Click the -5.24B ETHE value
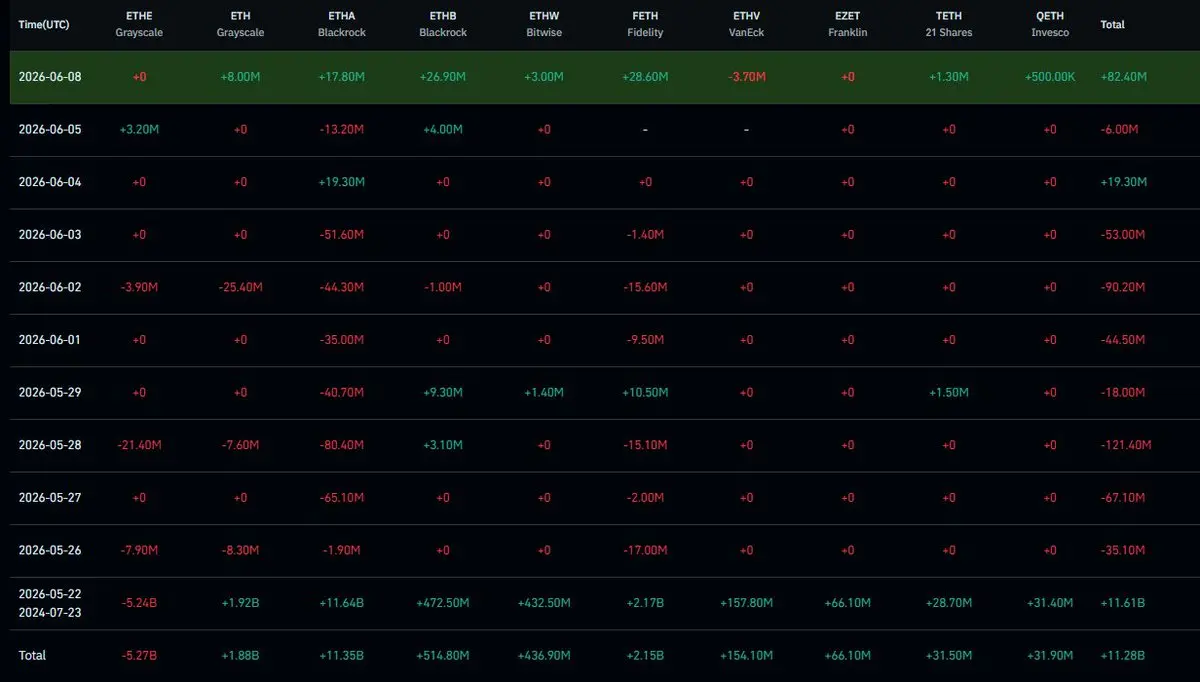The height and width of the screenshot is (682, 1200). pyautogui.click(x=139, y=603)
